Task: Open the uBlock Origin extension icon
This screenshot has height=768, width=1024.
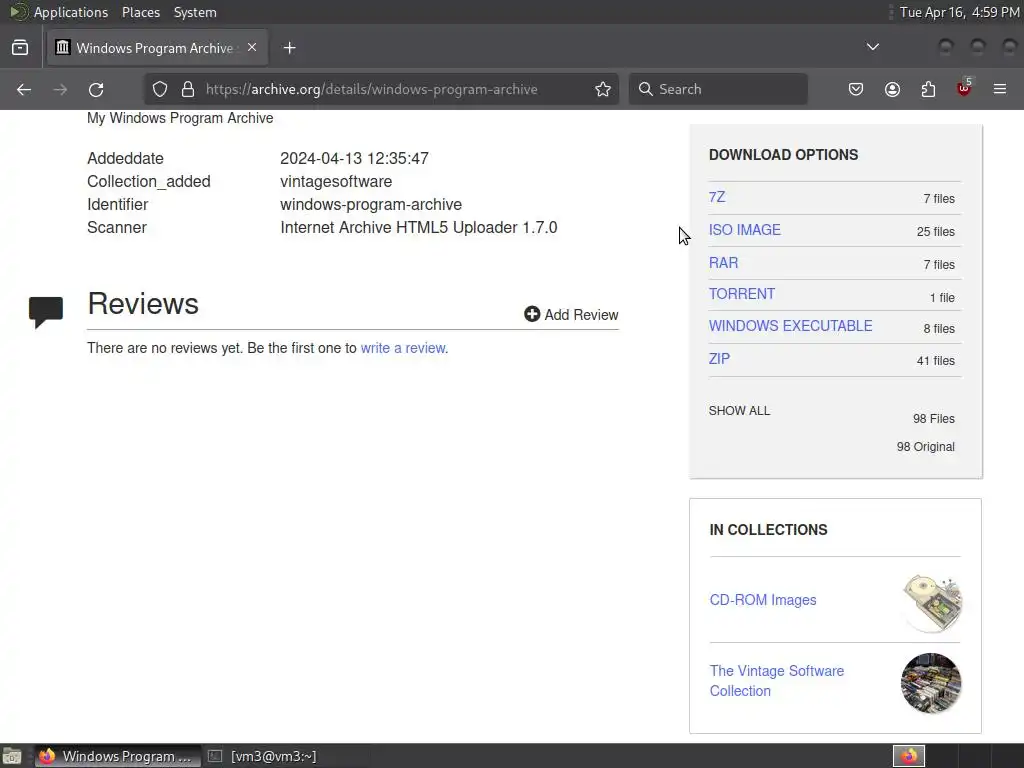Action: coord(964,88)
